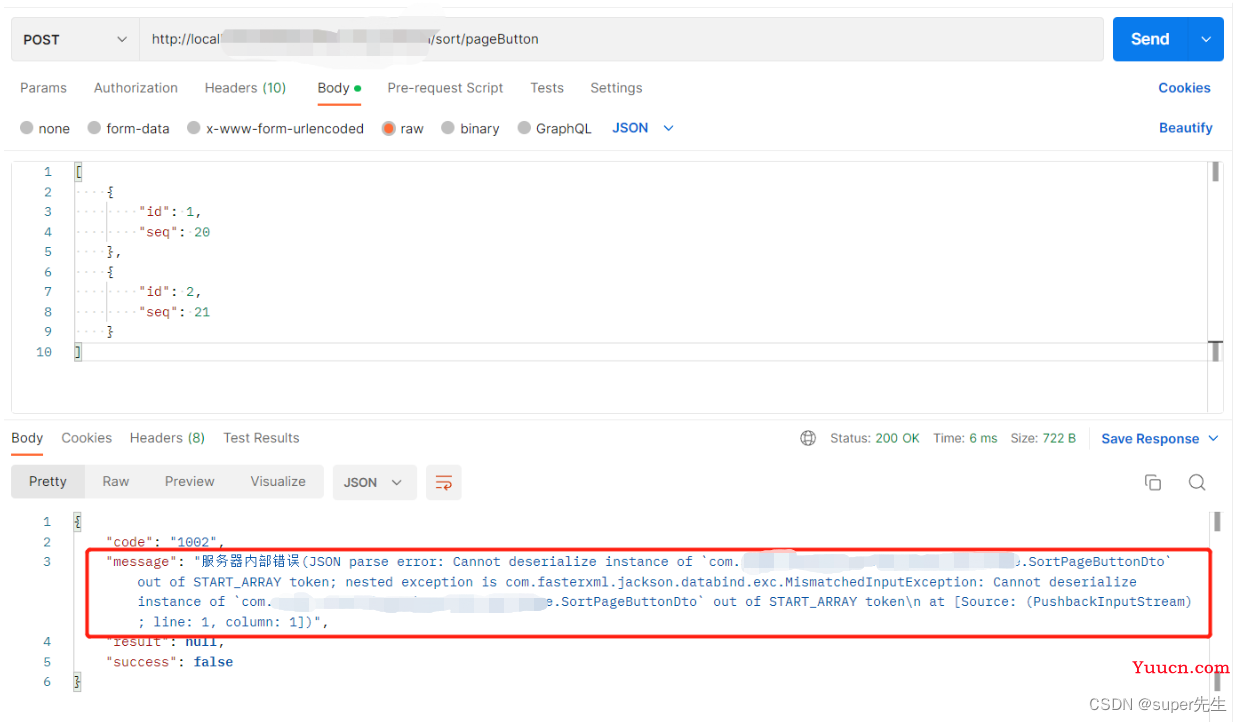1242x722 pixels.
Task: Switch to the response Body tab
Action: point(27,438)
